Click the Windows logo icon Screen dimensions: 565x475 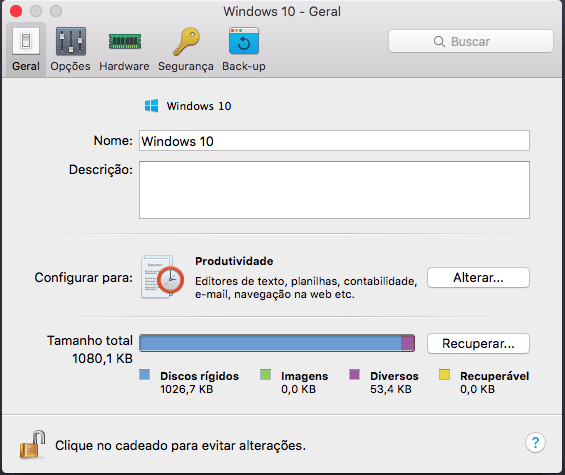[151, 106]
